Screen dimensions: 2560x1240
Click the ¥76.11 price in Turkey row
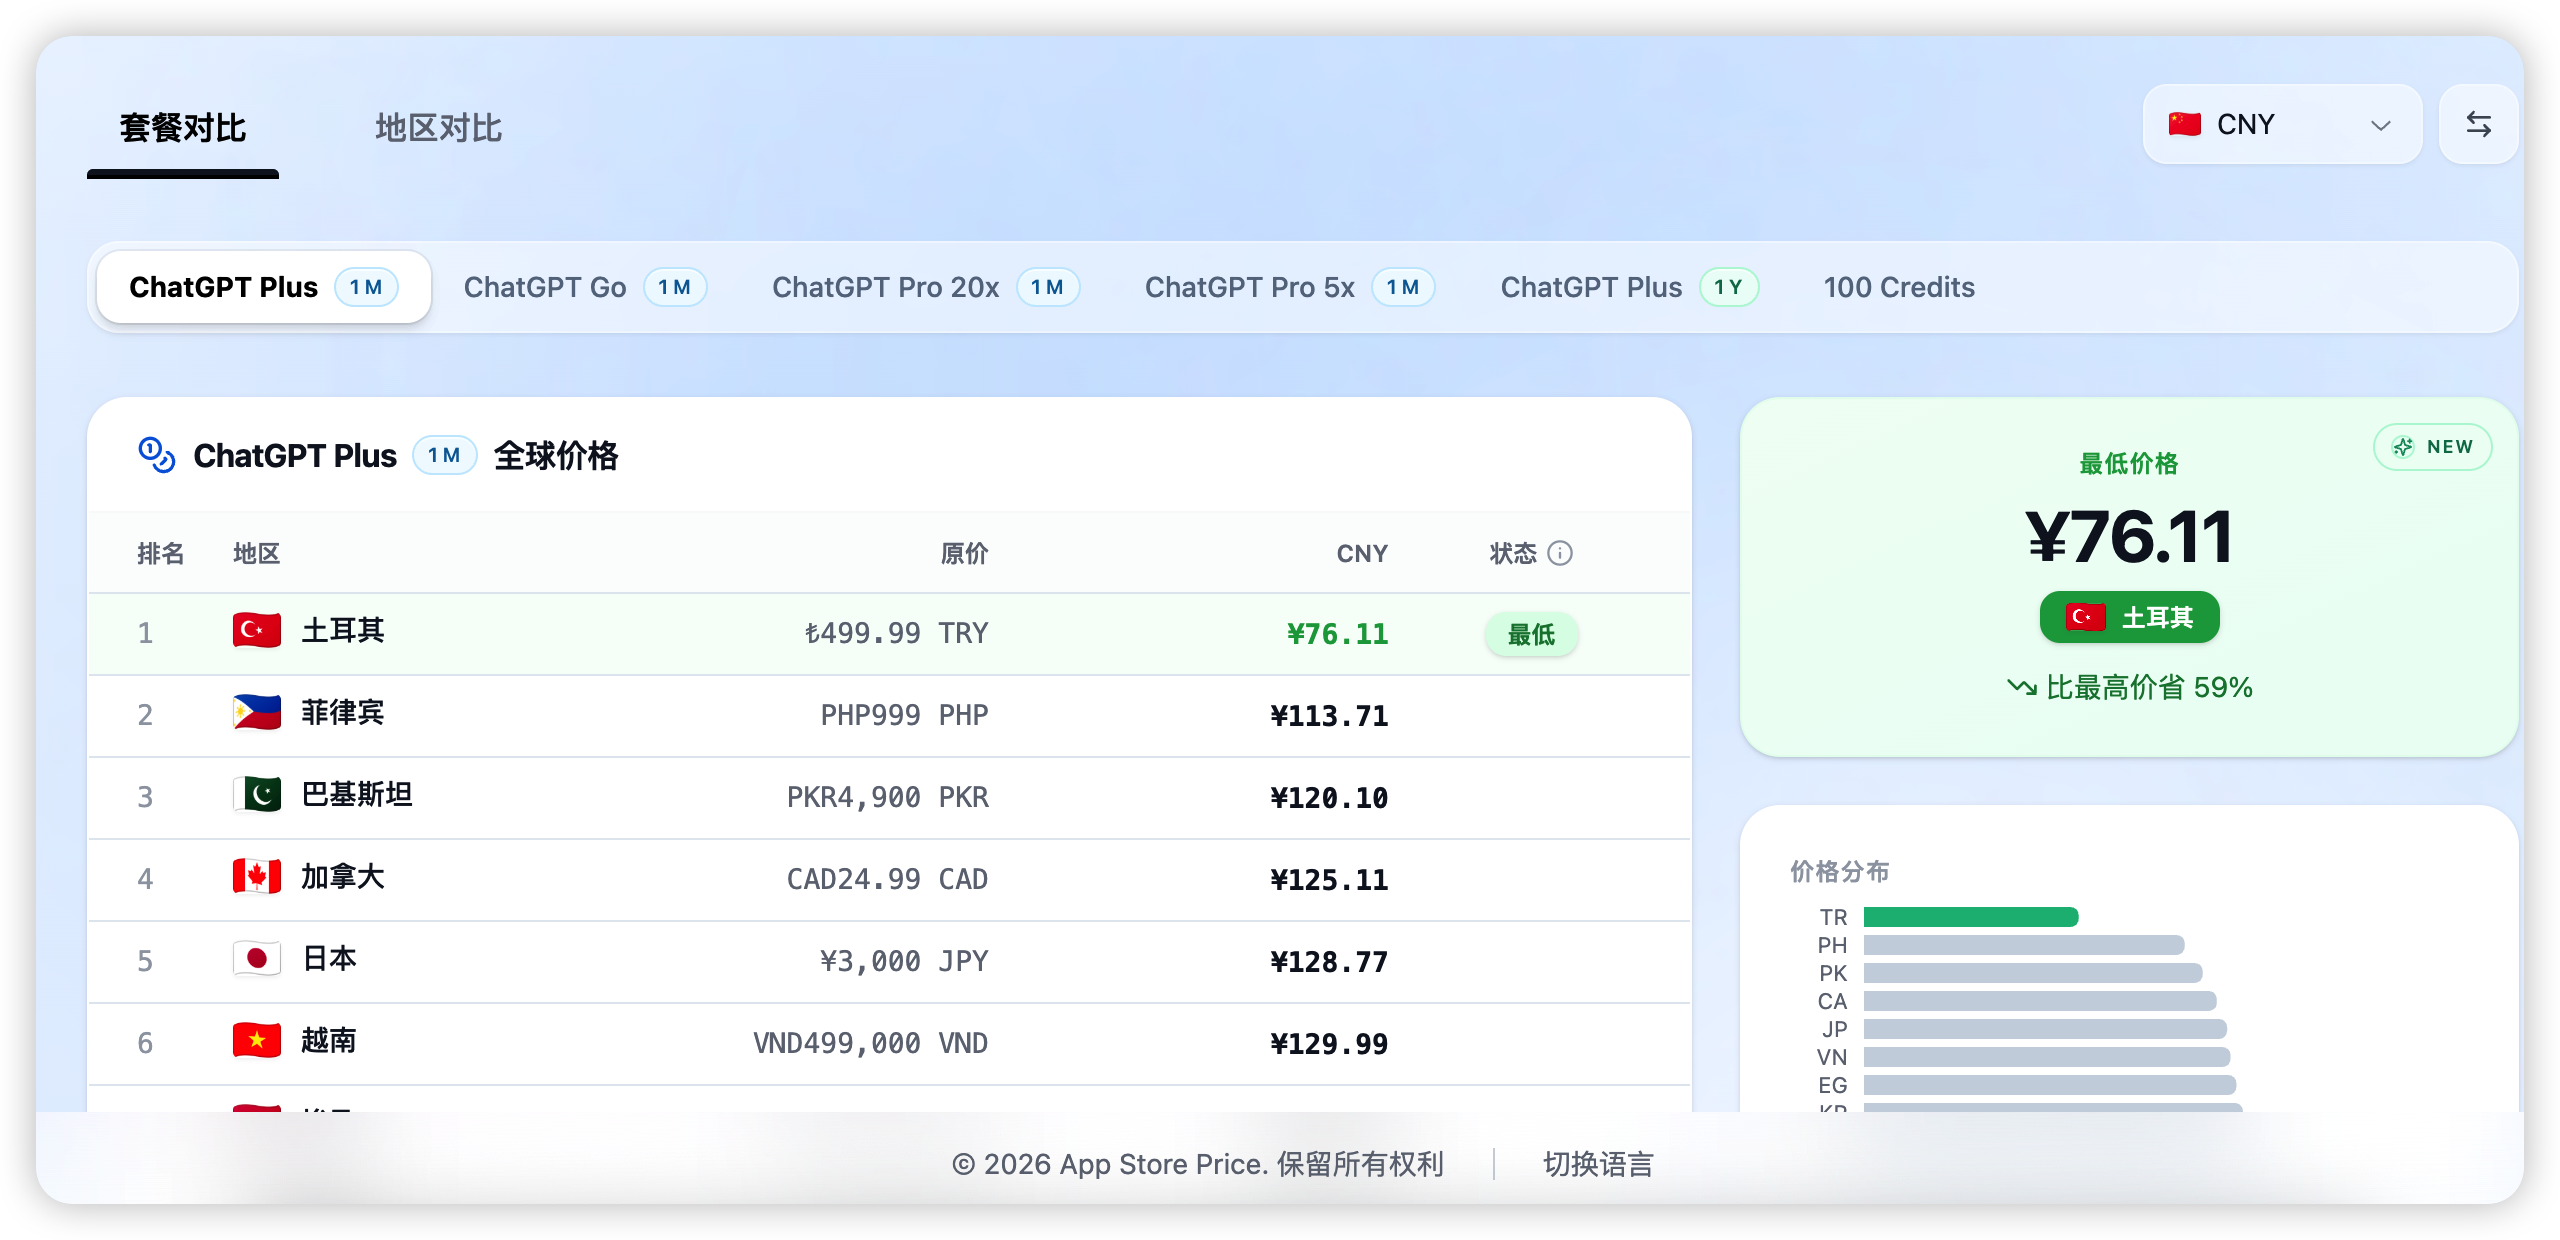pos(1337,634)
